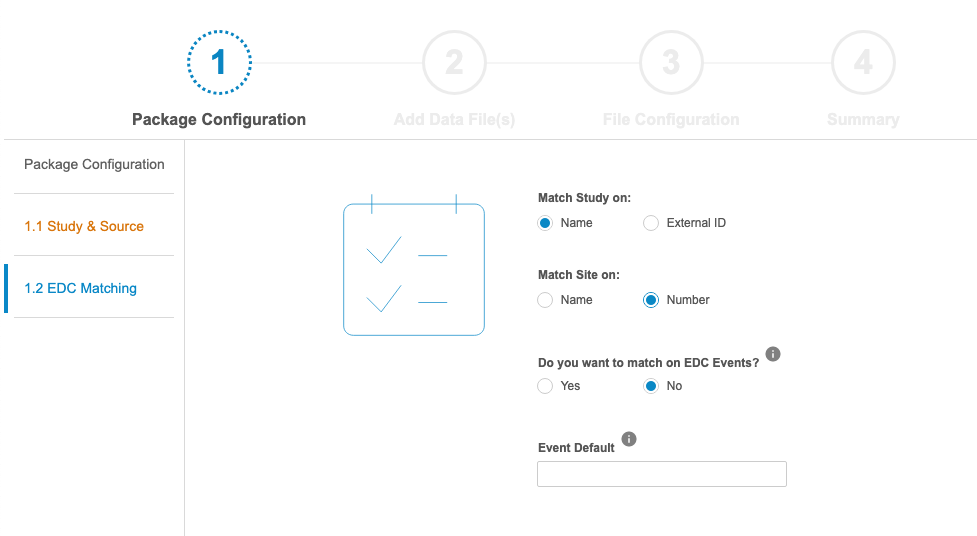
Task: Click the checklist calendar illustration
Action: [413, 267]
